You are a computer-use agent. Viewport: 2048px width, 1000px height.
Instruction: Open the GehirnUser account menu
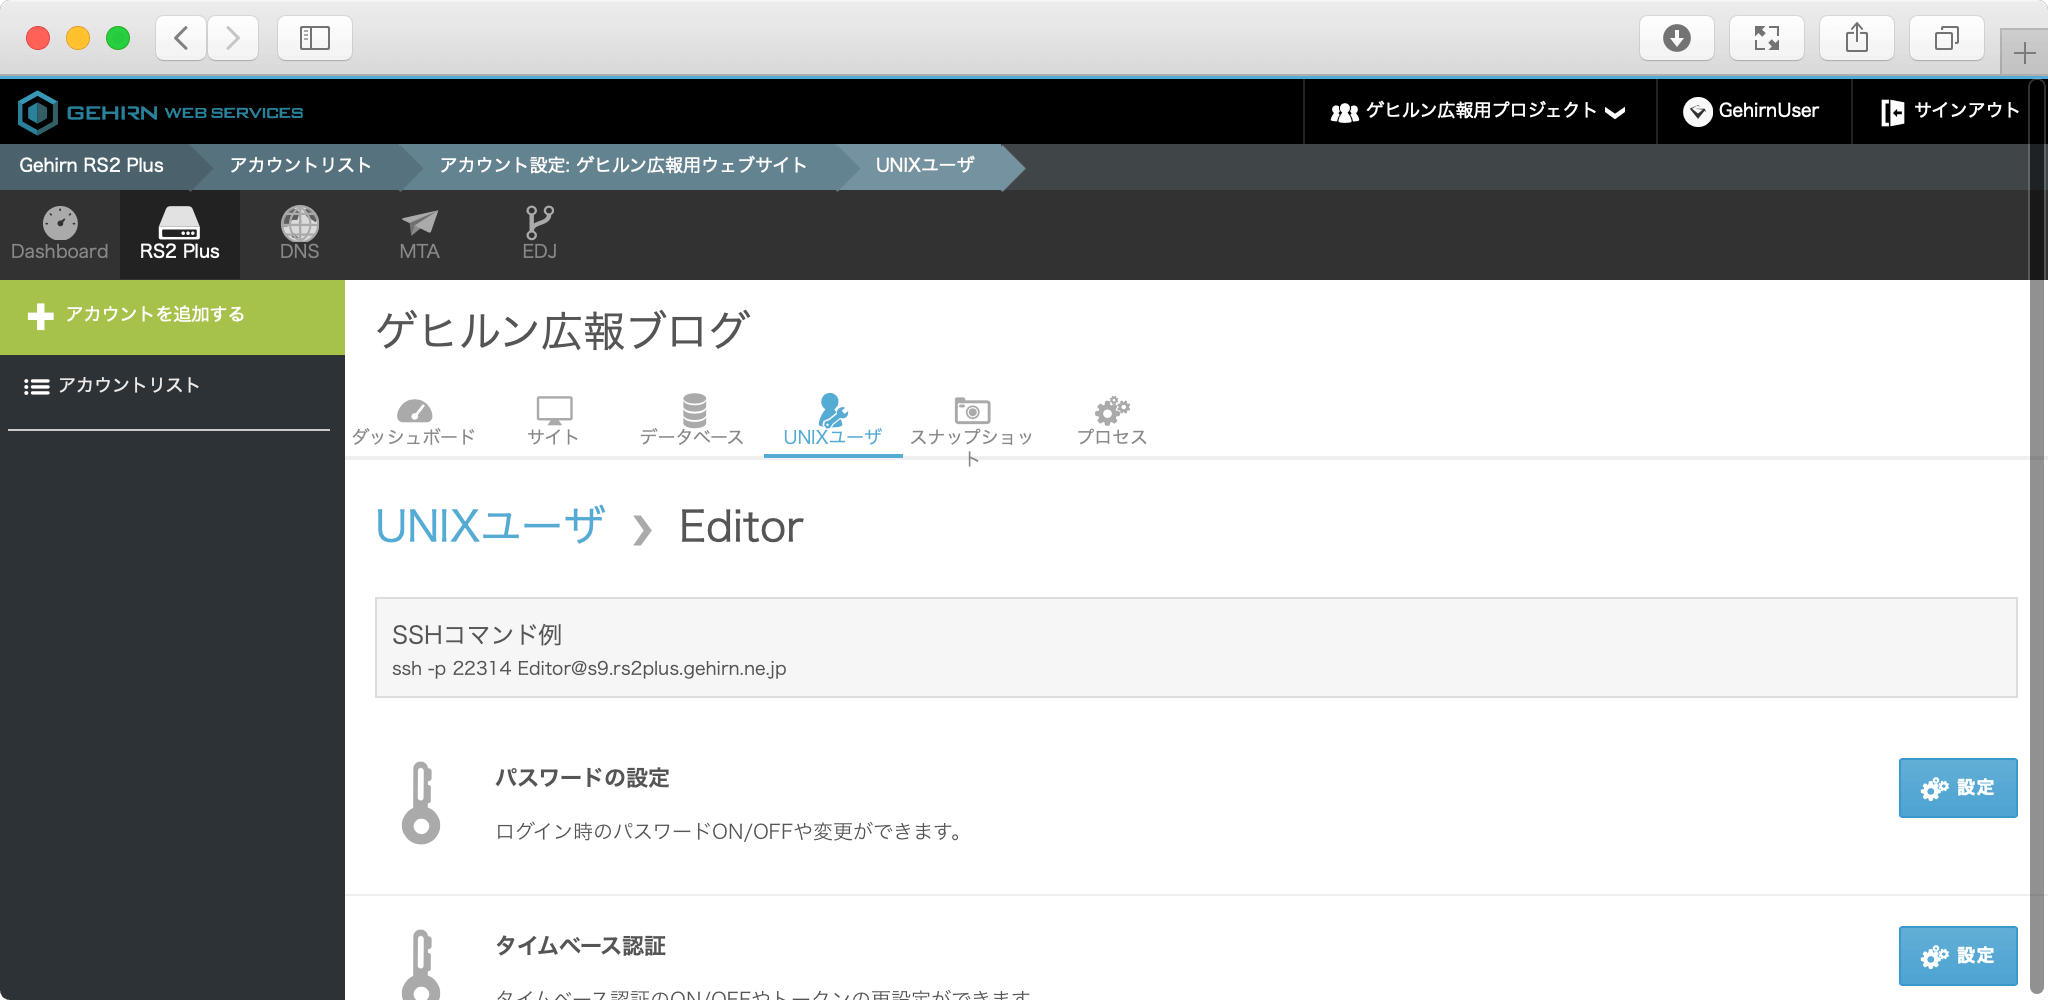pos(1752,111)
